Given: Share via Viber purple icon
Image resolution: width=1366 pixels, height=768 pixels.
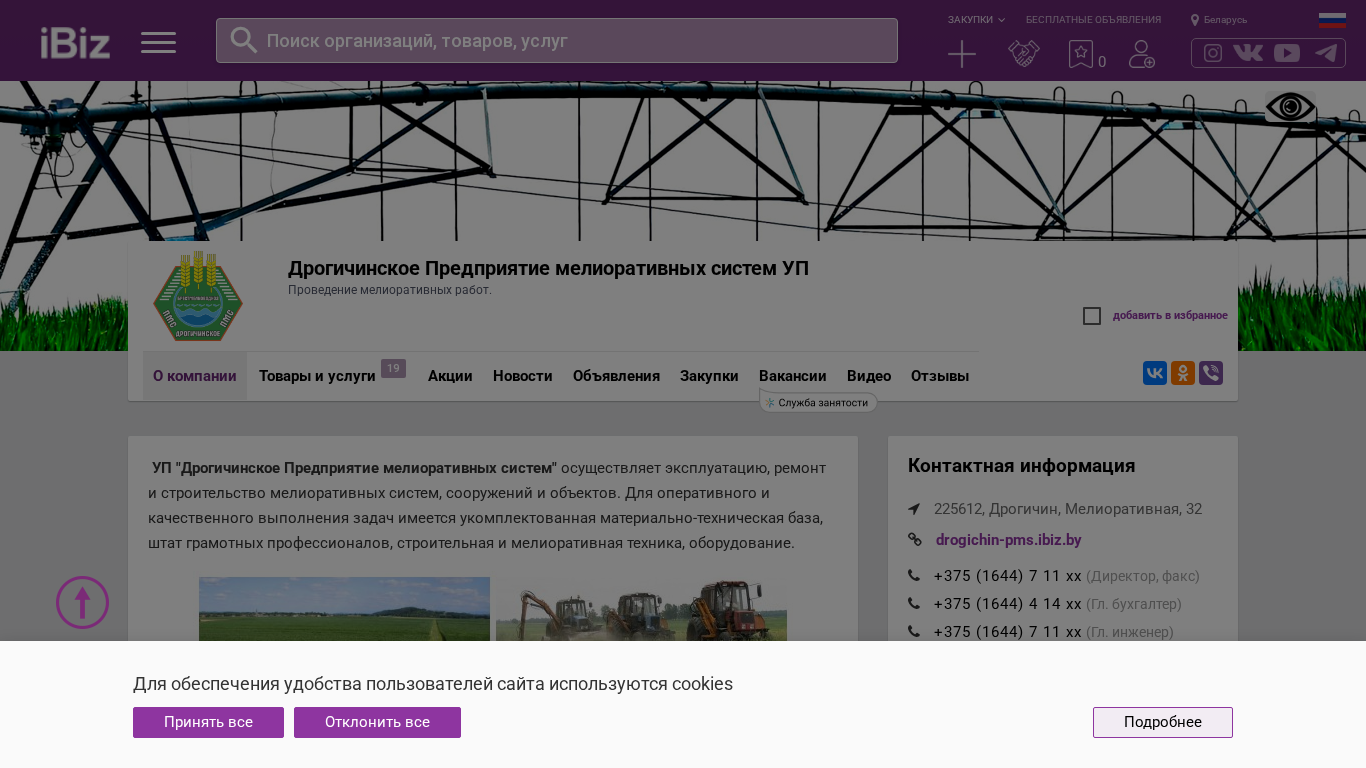Looking at the screenshot, I should point(1211,373).
